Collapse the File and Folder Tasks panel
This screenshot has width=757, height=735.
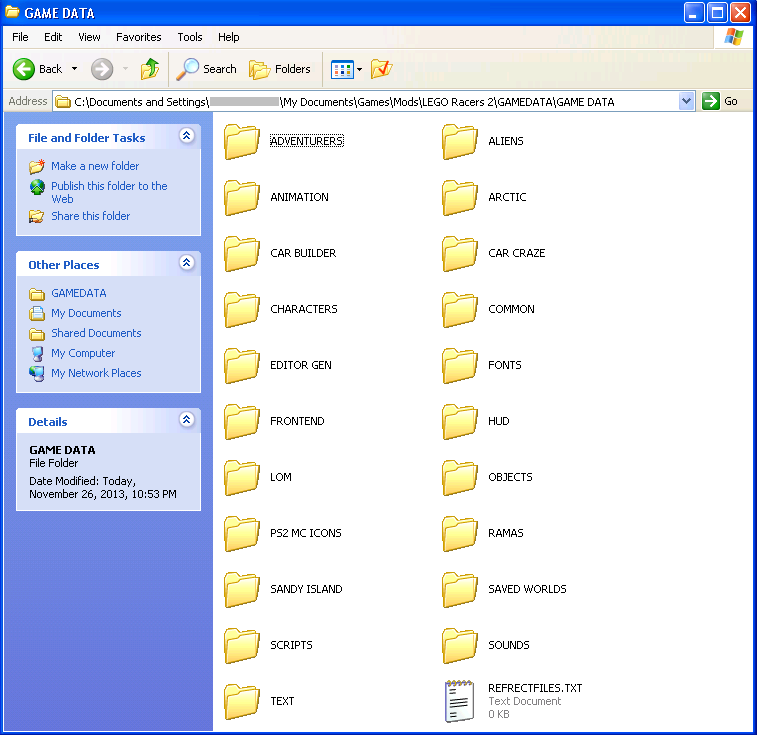[187, 136]
